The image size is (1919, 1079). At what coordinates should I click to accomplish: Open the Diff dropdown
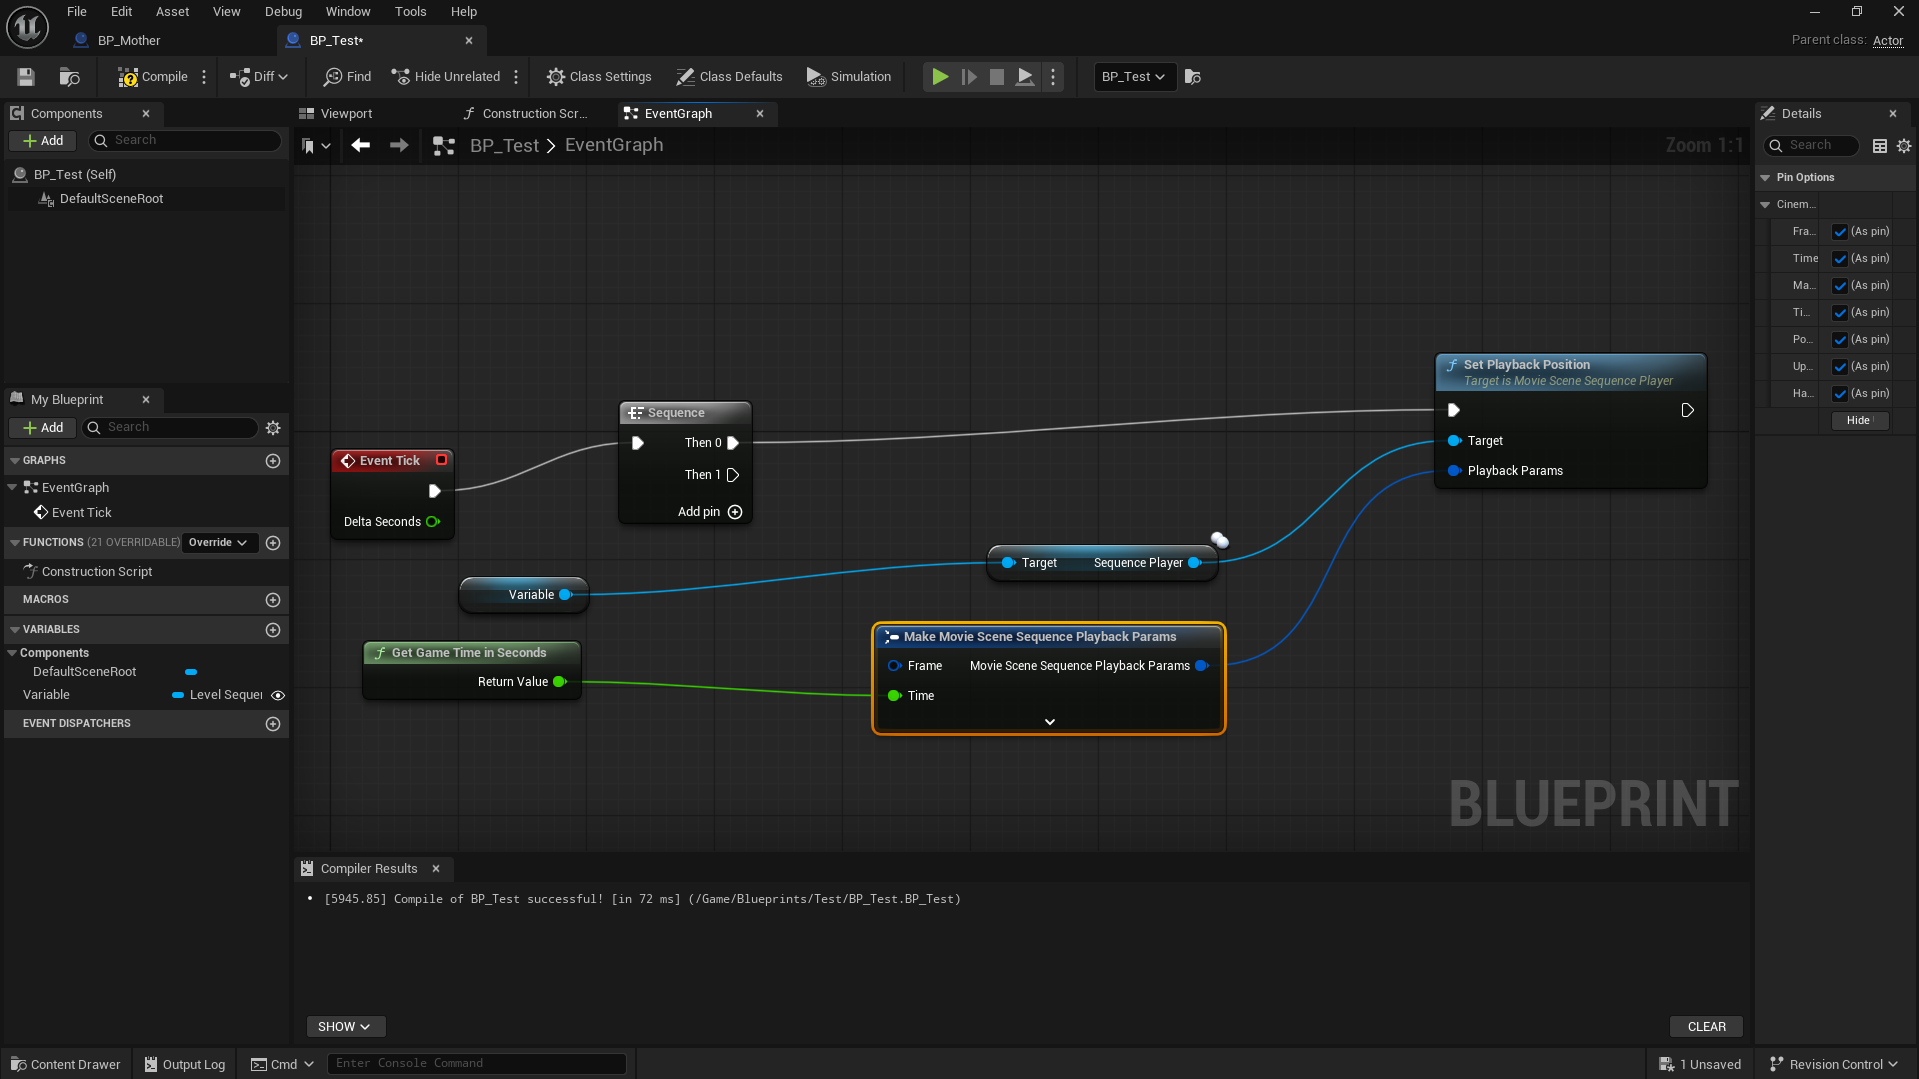259,77
